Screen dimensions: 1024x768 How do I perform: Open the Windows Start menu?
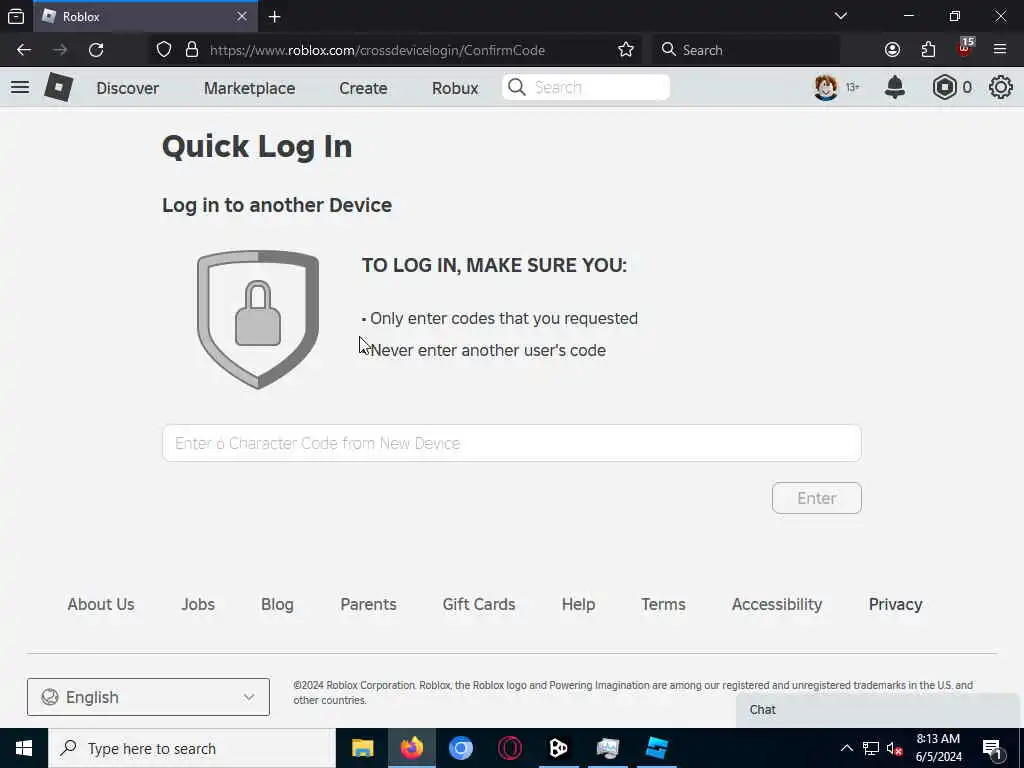tap(24, 748)
